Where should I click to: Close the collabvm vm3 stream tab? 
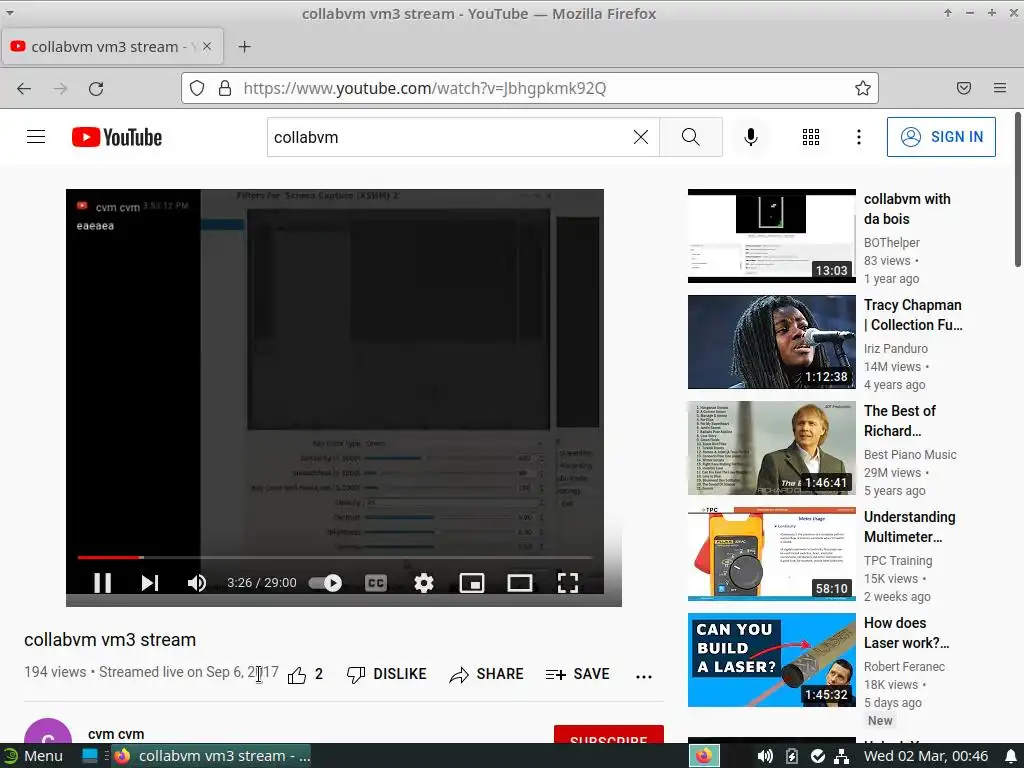[207, 46]
